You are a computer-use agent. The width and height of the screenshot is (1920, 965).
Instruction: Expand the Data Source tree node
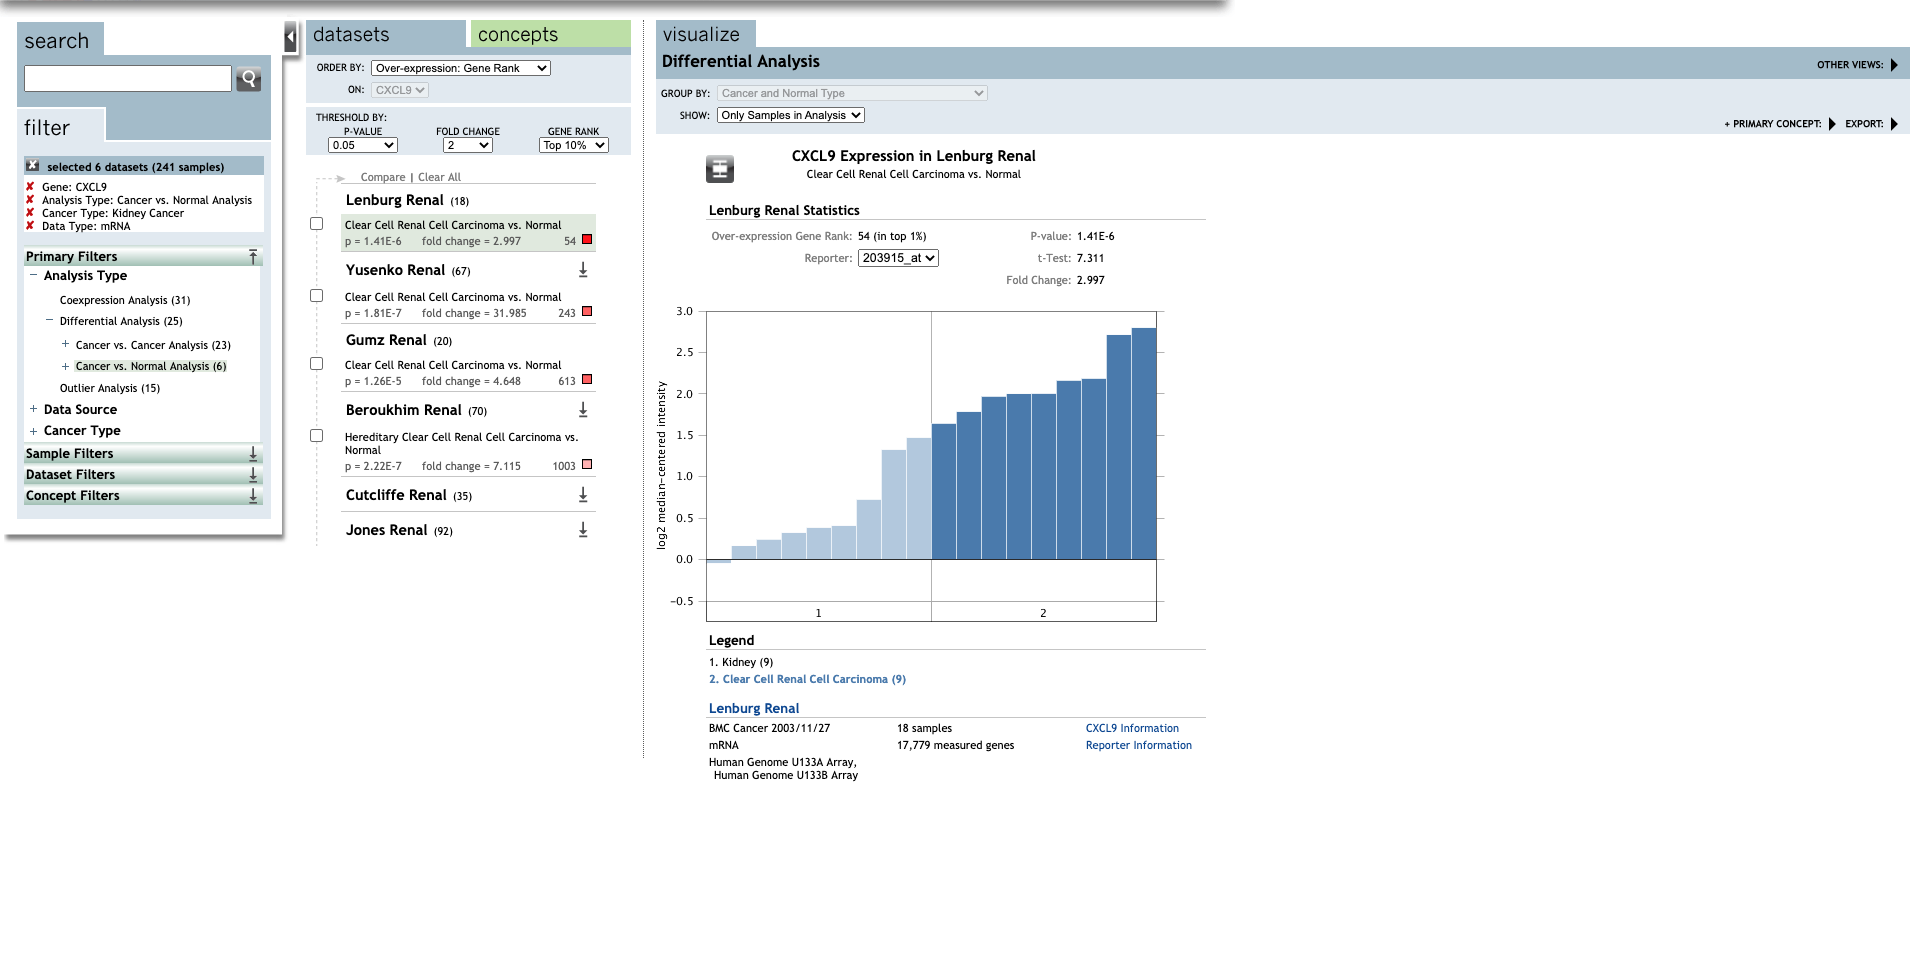coord(34,409)
